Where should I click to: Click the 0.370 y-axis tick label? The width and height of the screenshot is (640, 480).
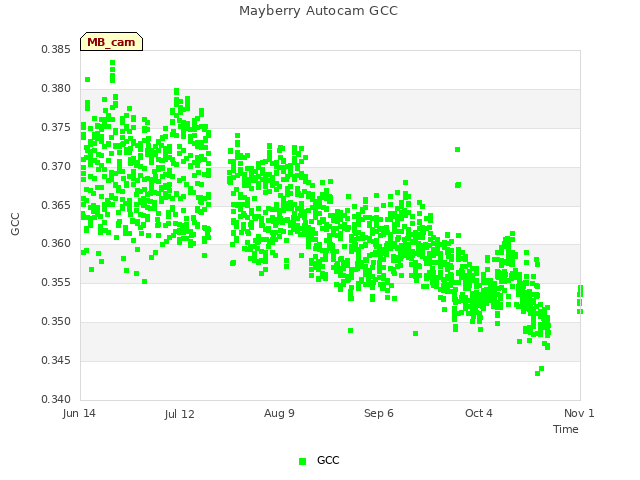[x=56, y=167]
